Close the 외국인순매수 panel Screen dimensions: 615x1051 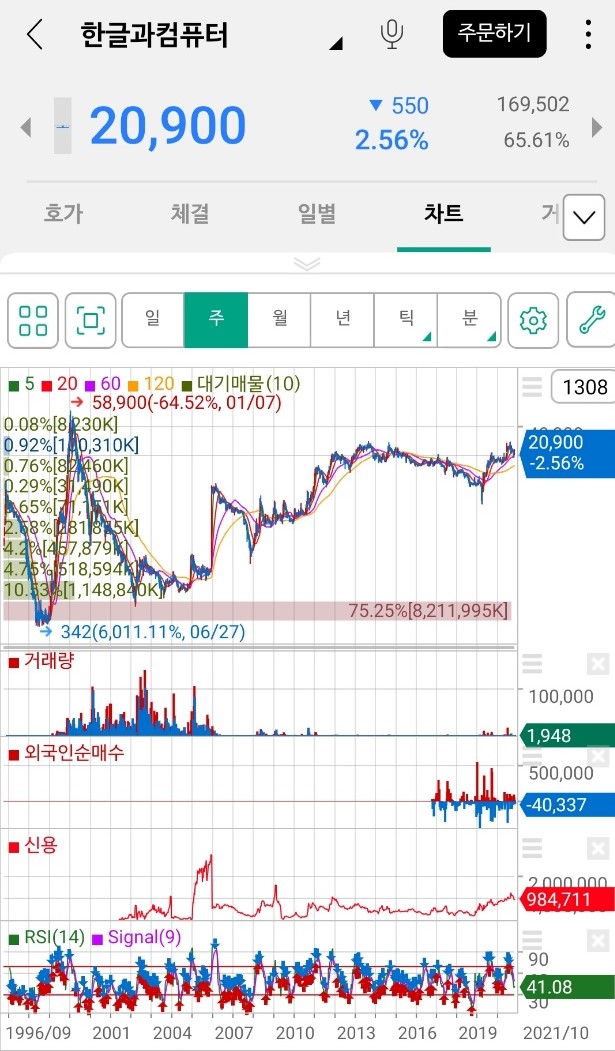coord(597,757)
